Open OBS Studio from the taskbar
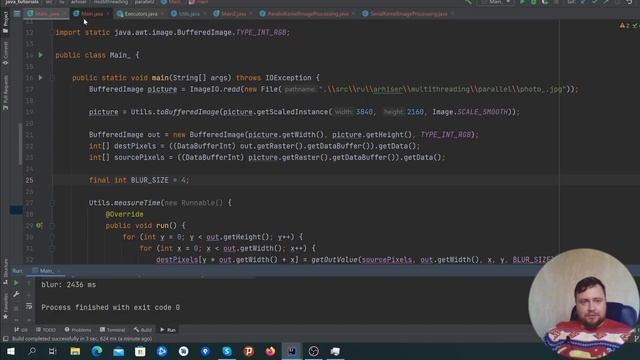The height and width of the screenshot is (360, 640). click(x=313, y=351)
